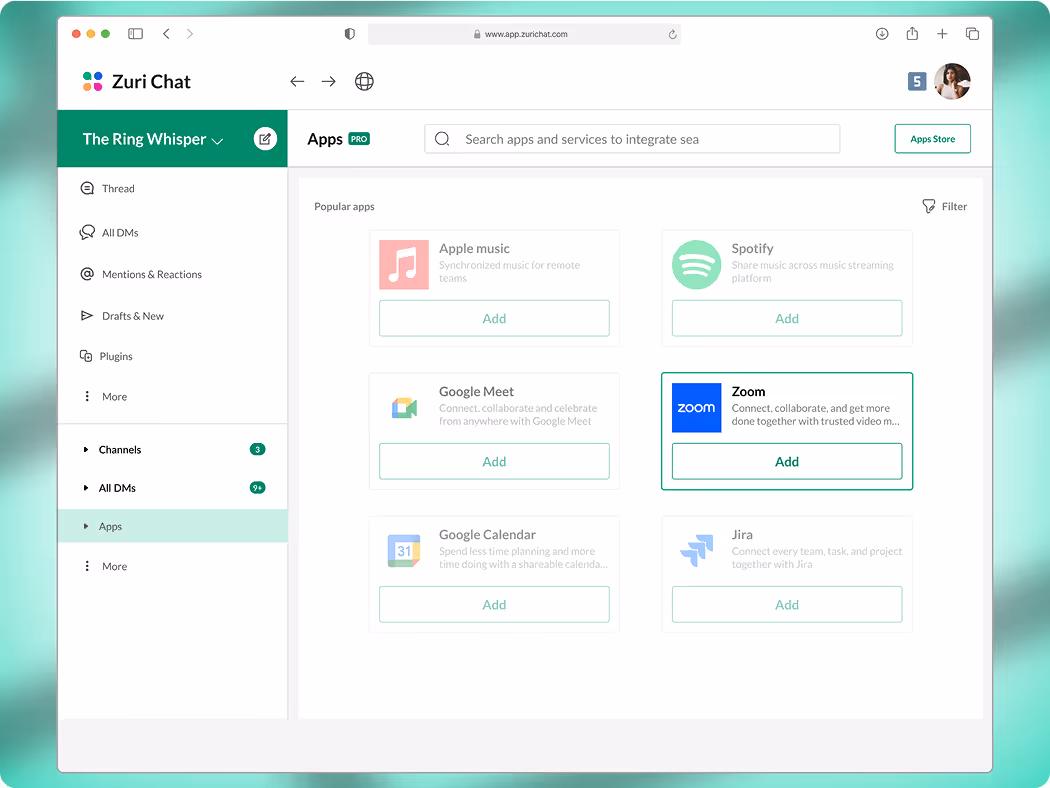Viewport: 1050px width, 788px height.
Task: Click the Spotify app icon
Action: [x=696, y=264]
